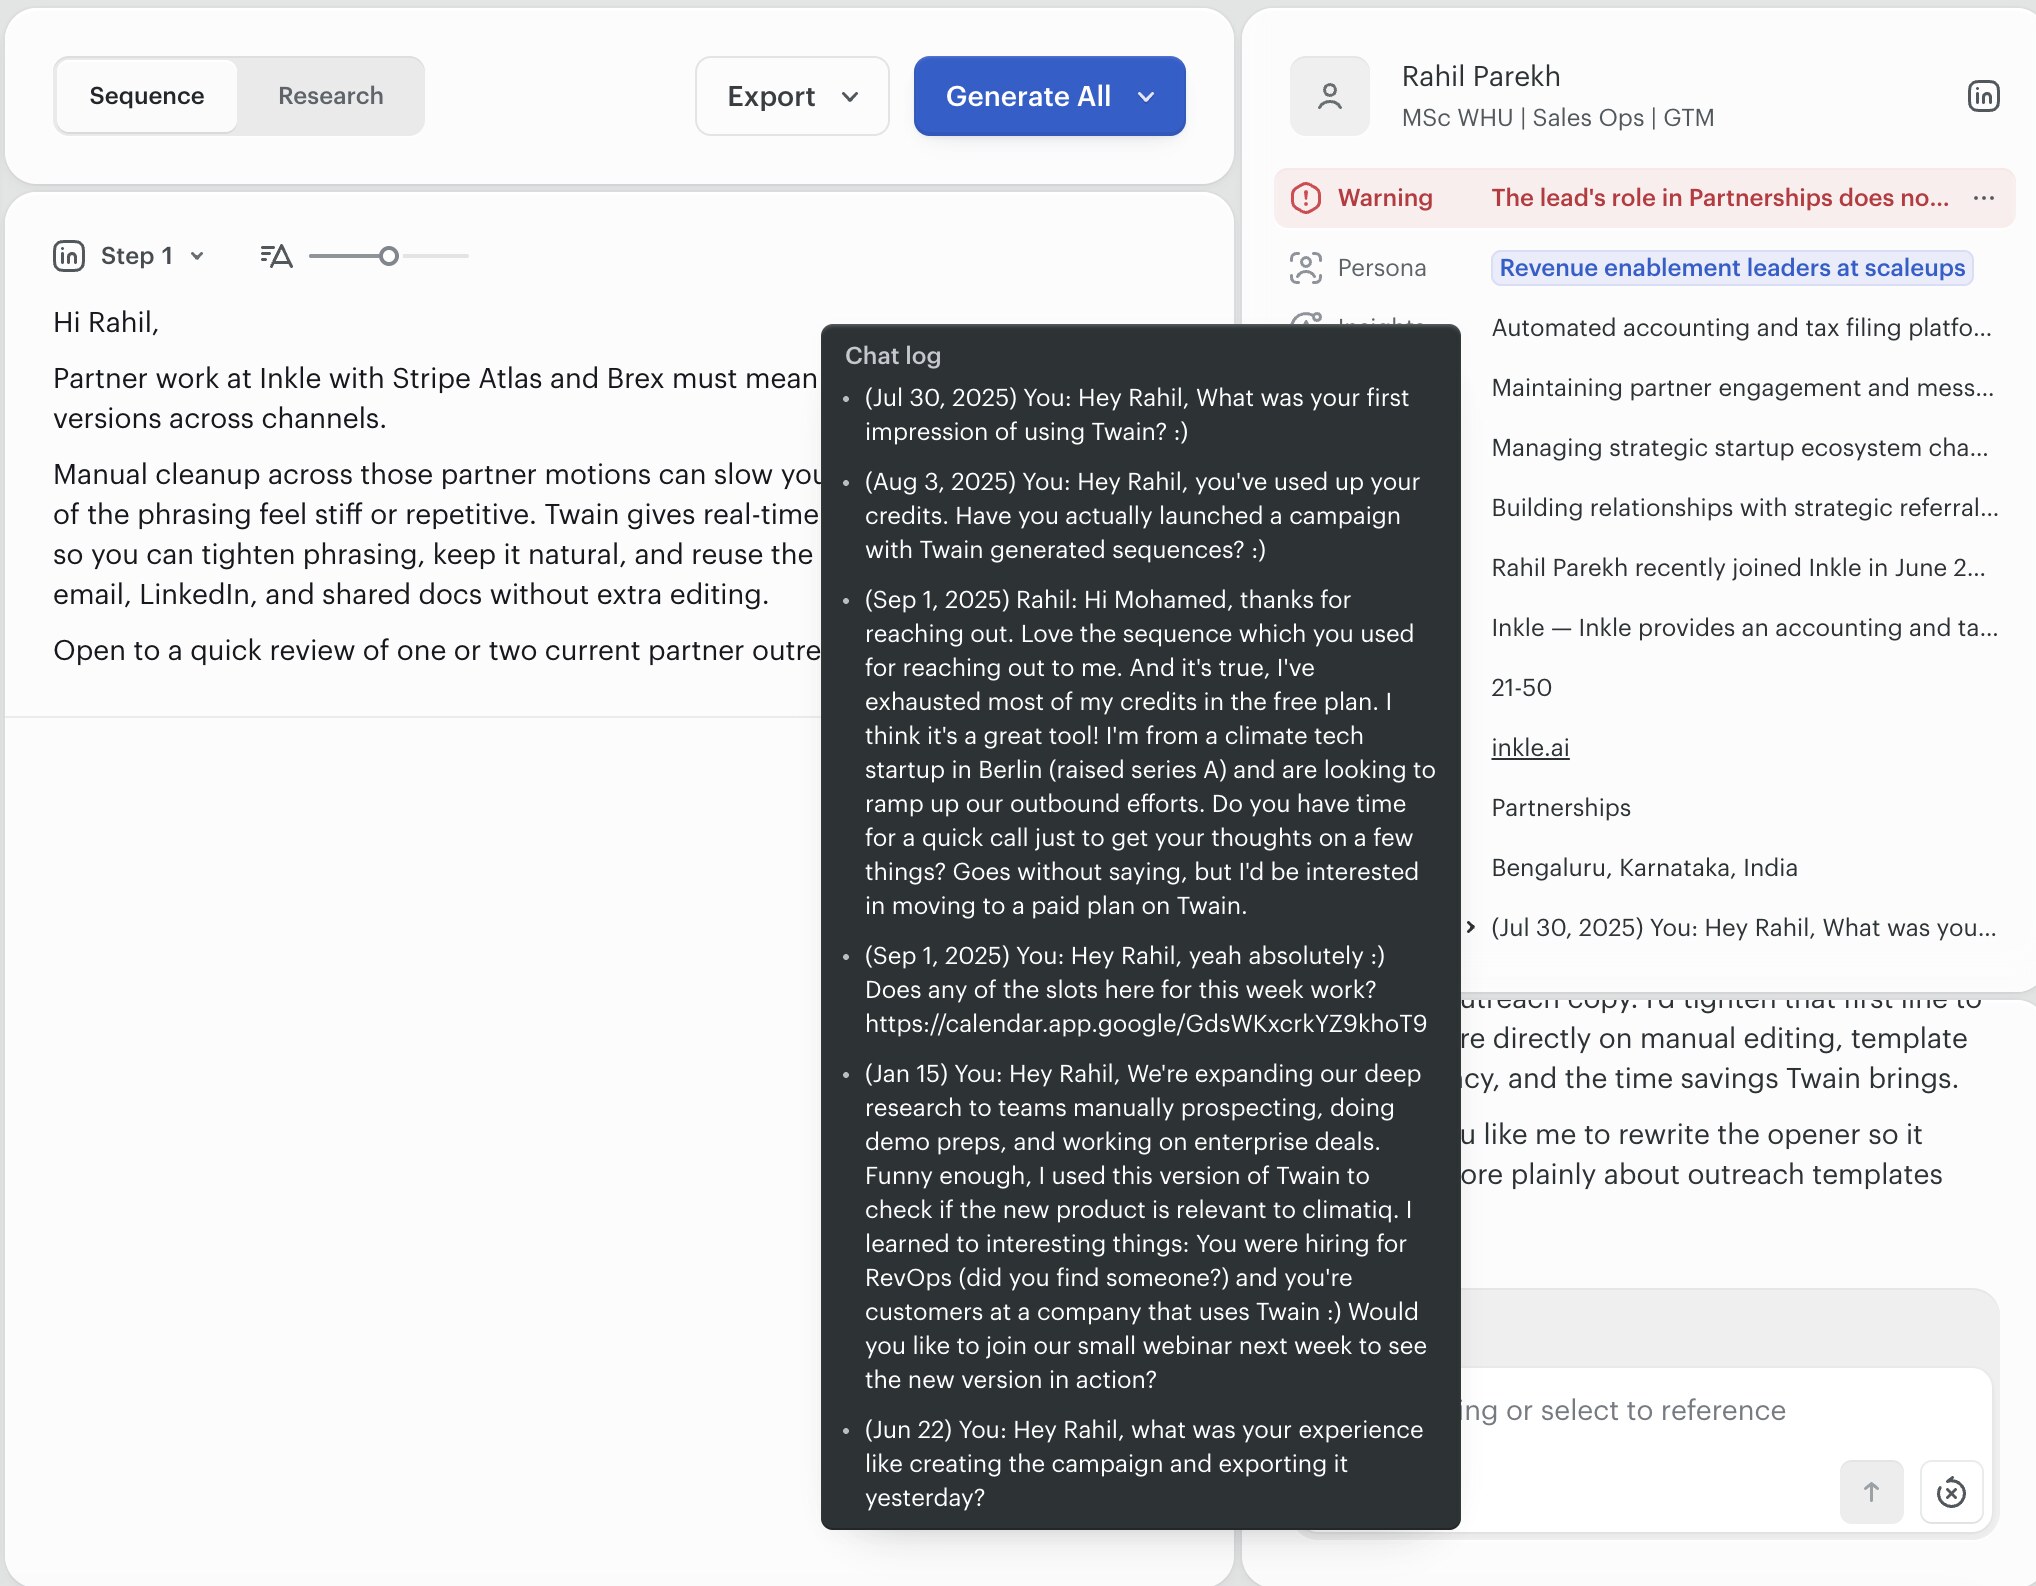
Task: Click the reset conversation icon next to send
Action: click(1951, 1492)
